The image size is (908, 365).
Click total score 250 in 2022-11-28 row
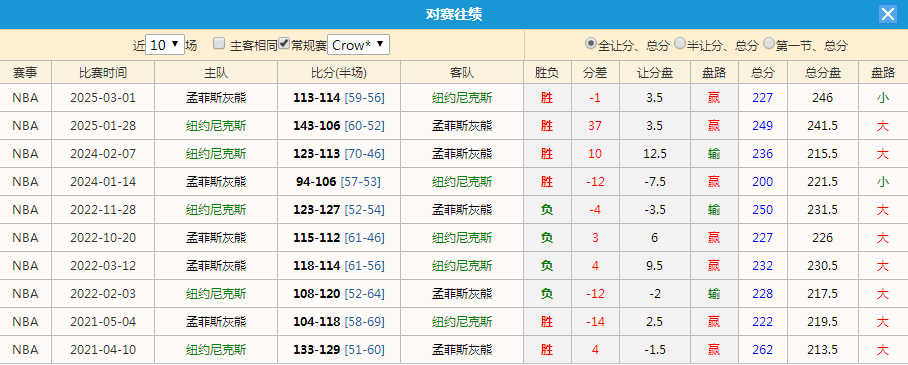pos(763,210)
